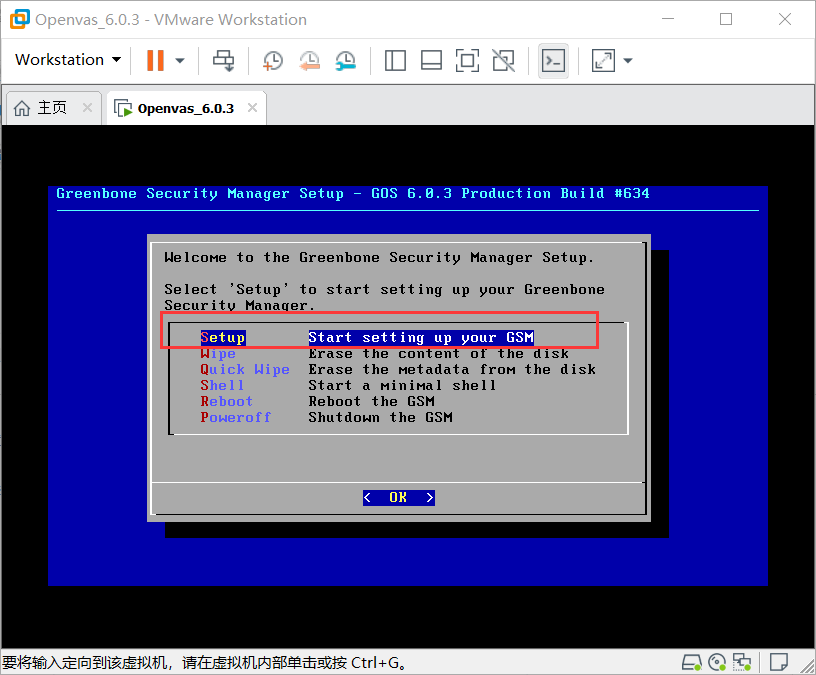
Task: Select the Wipe menu entry
Action: [x=218, y=353]
